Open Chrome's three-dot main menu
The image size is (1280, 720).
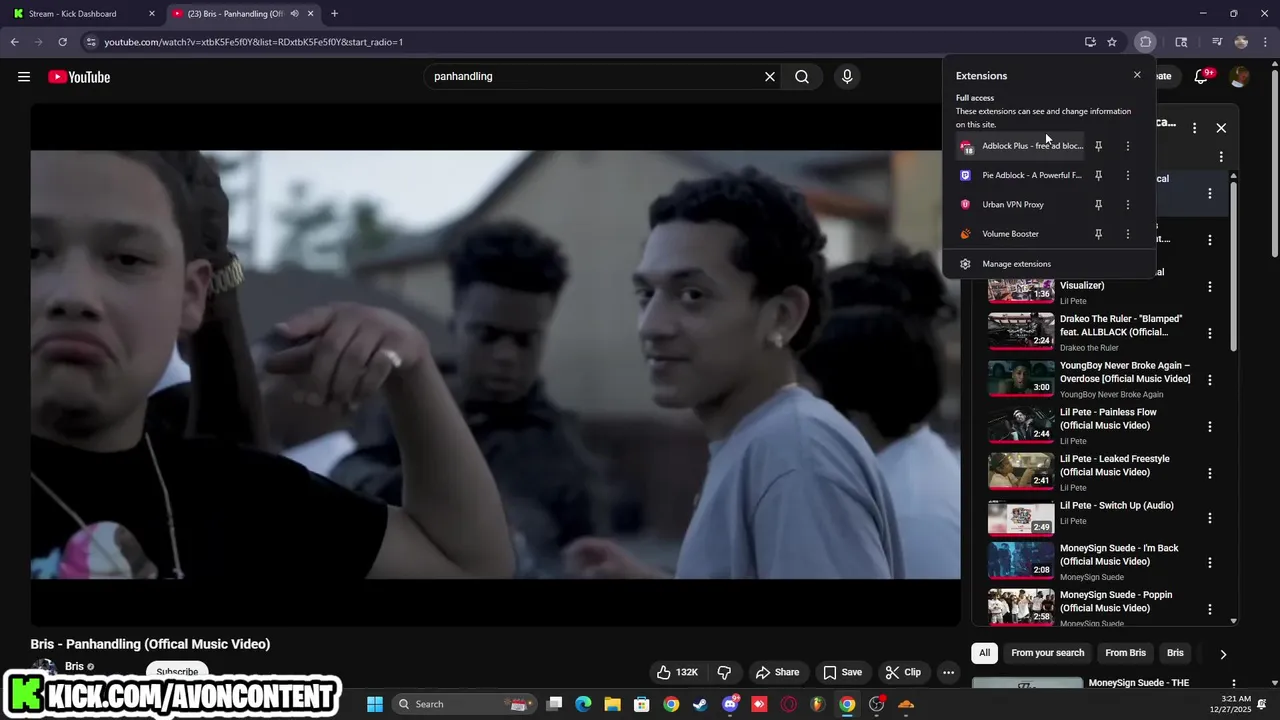(x=1264, y=42)
